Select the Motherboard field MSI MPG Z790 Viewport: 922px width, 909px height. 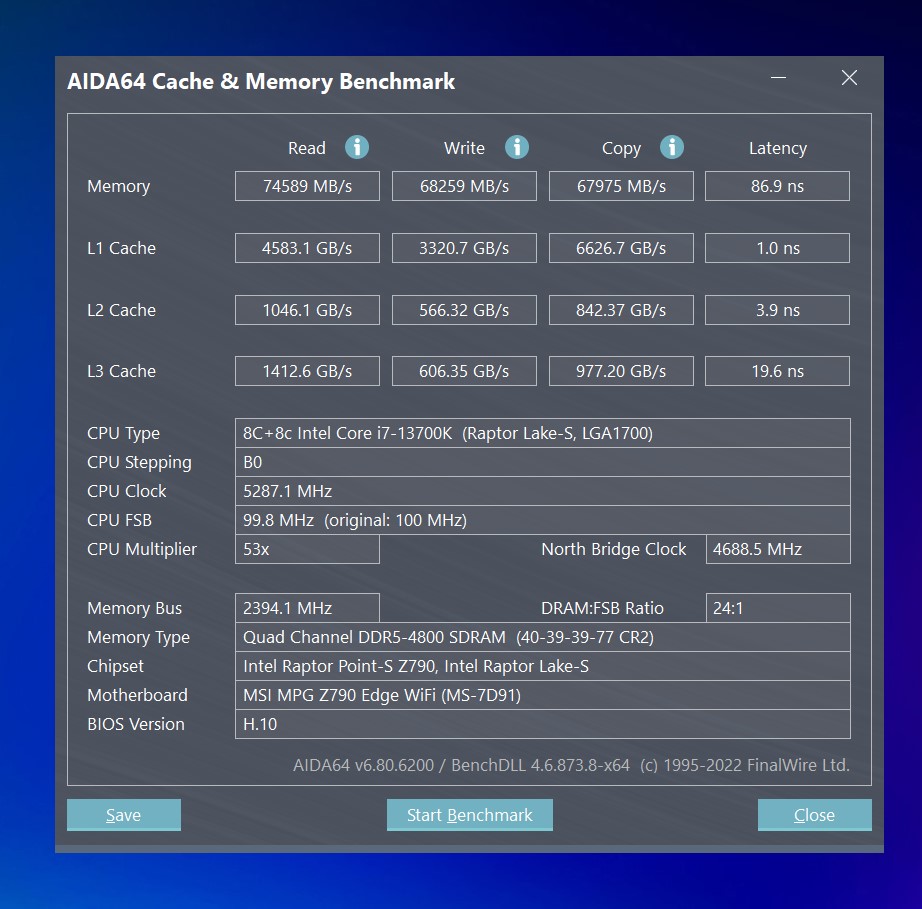[543, 694]
